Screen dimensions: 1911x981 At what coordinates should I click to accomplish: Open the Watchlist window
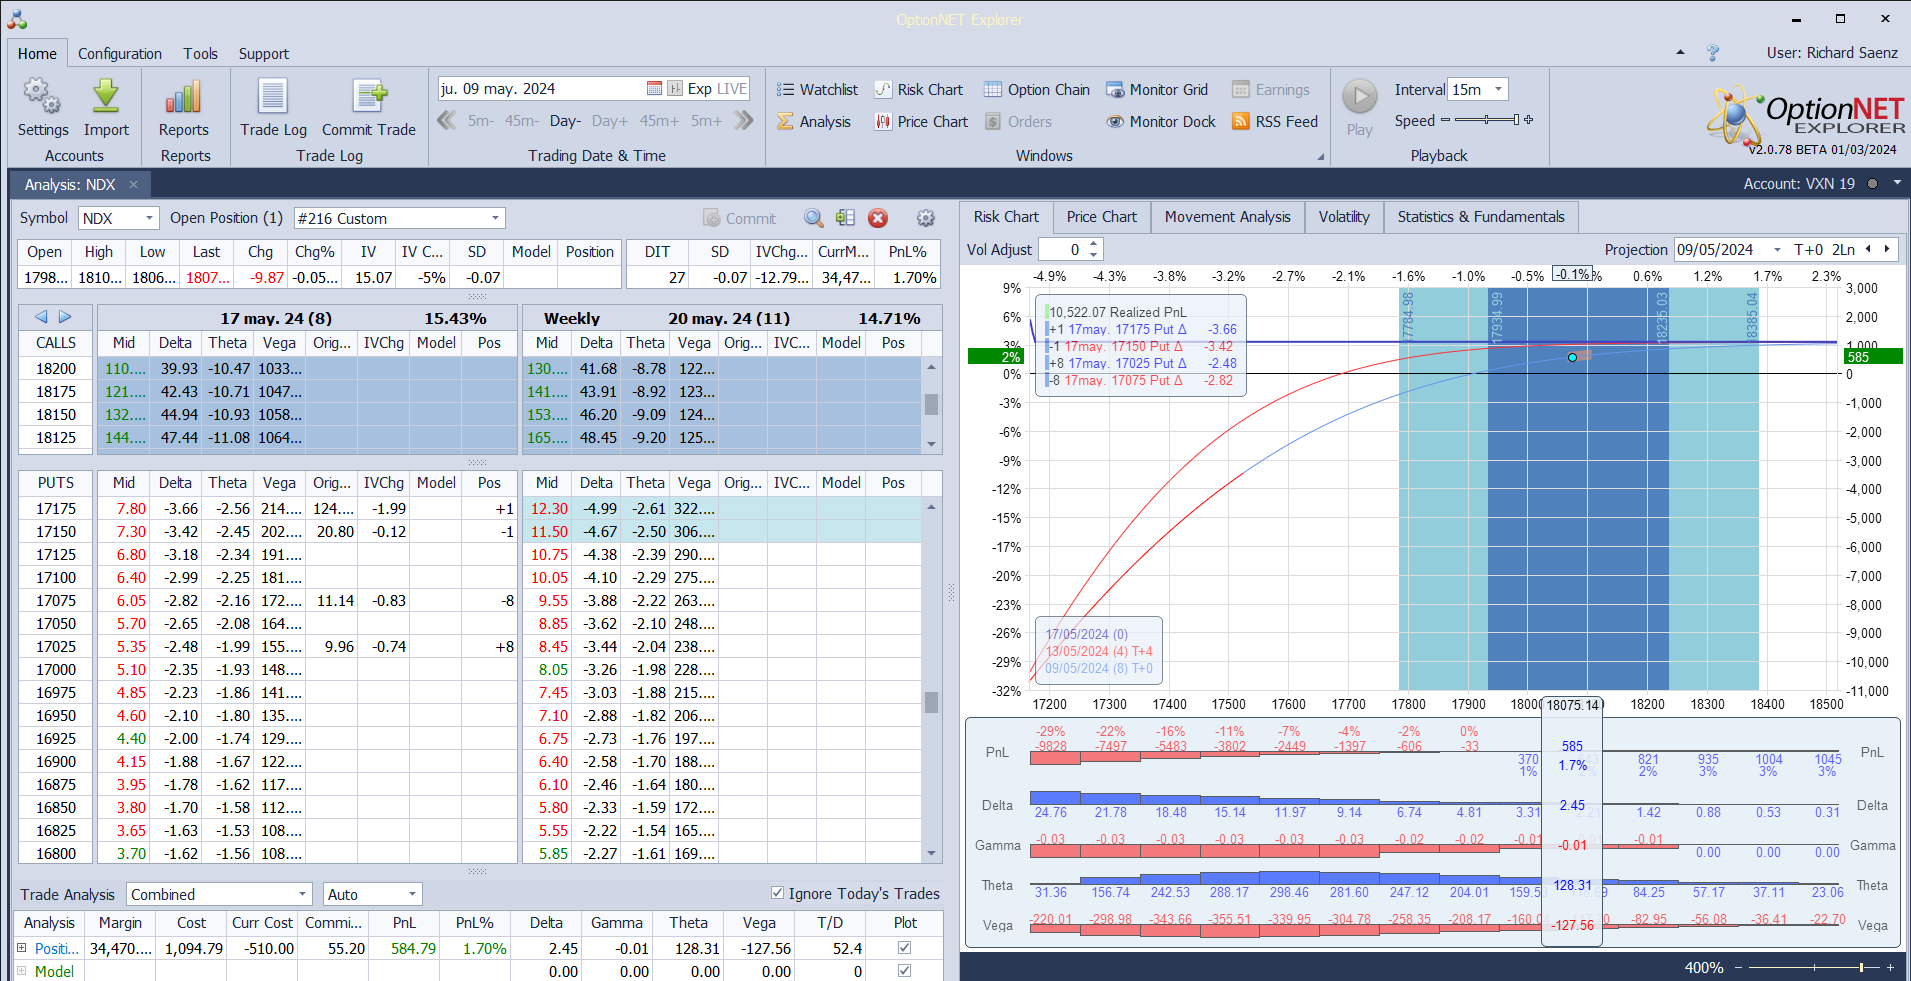pos(817,89)
